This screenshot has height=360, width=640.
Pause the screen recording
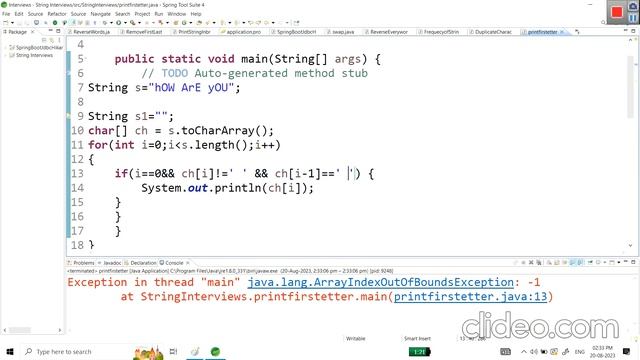coord(633,18)
